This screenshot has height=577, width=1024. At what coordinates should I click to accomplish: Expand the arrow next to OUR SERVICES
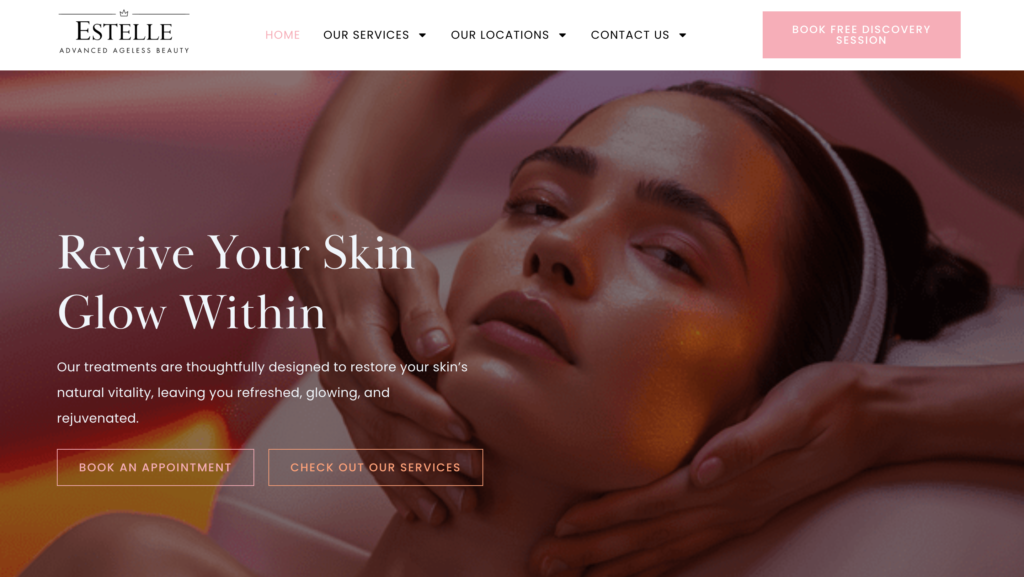(x=423, y=35)
